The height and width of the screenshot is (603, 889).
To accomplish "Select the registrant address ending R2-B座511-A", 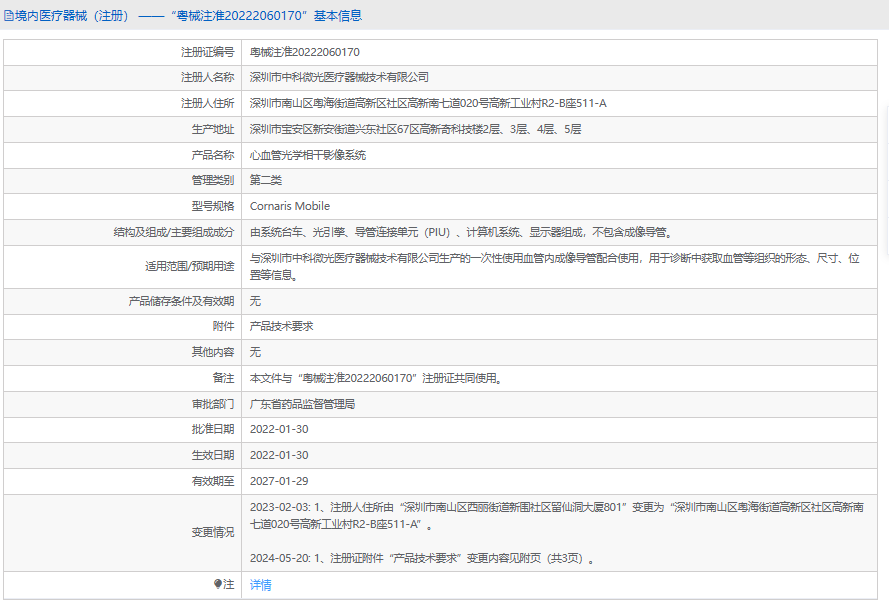I will 428,103.
